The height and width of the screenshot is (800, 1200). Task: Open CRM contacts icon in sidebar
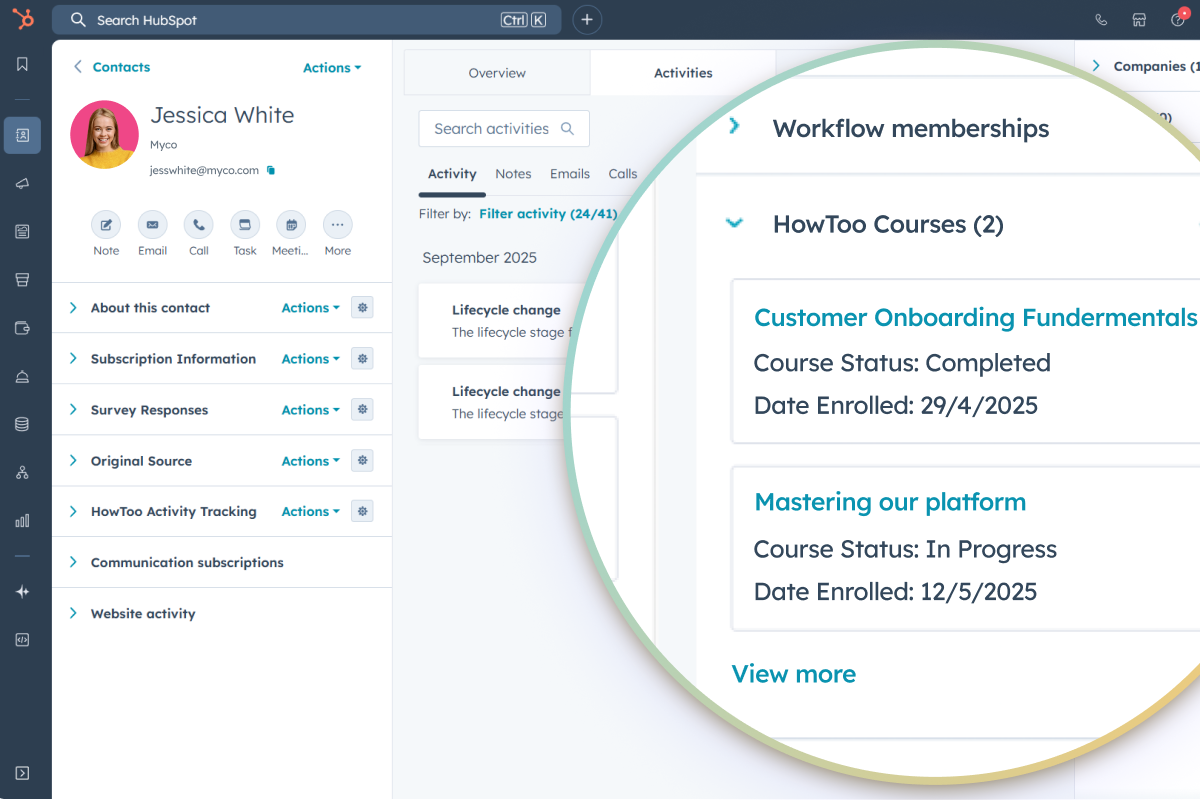(22, 135)
